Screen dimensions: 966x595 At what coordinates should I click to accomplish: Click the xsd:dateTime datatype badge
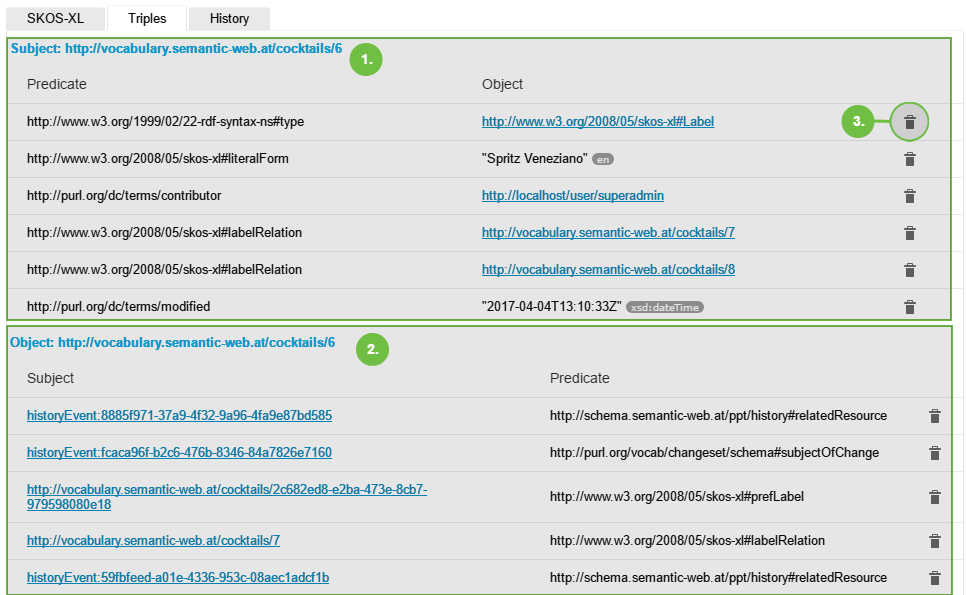pos(664,307)
